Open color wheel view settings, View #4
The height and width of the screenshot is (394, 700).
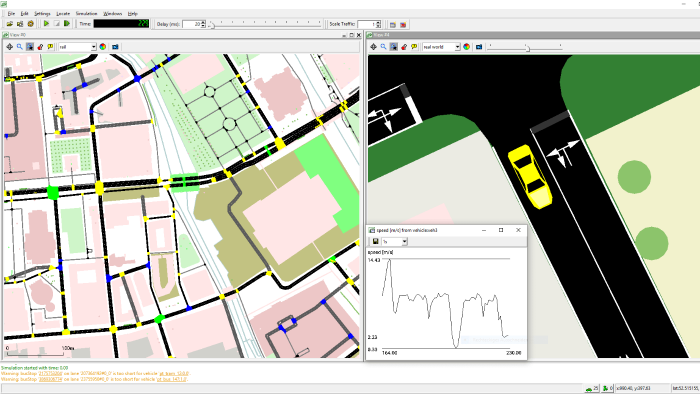[467, 46]
